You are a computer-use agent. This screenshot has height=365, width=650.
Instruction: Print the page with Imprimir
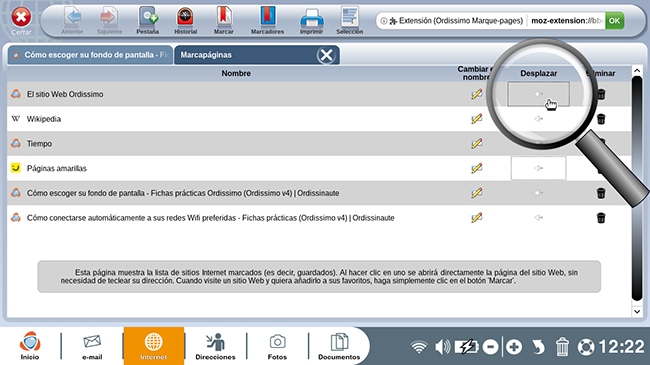pos(311,20)
